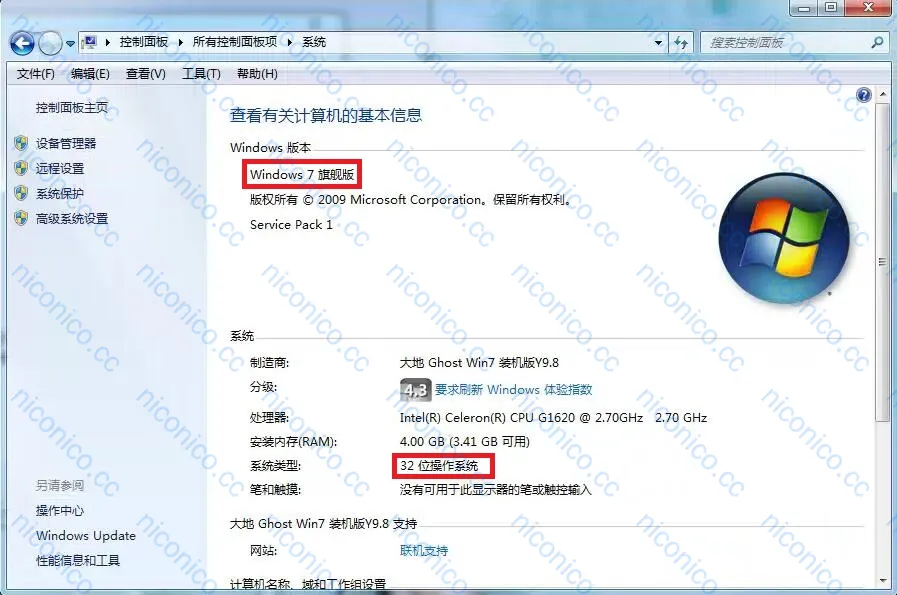
Task: Click the 查看有关计算机的基本信息 heading
Action: point(326,116)
